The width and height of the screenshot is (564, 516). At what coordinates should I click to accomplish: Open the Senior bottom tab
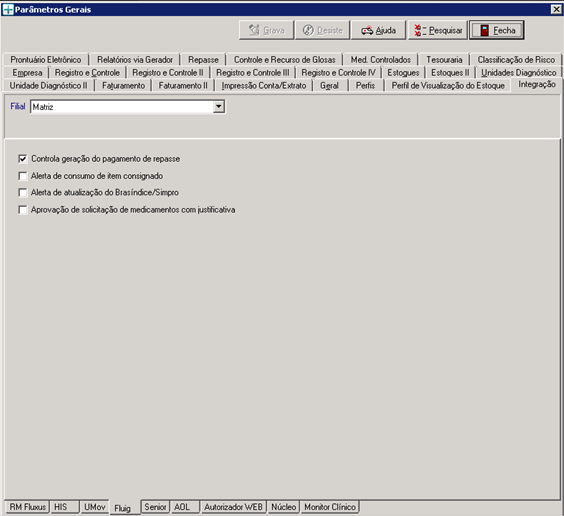(155, 507)
